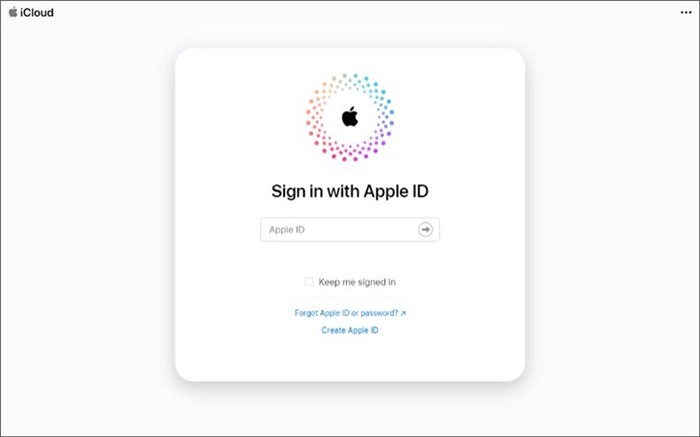Viewport: 700px width, 437px height.
Task: Enable the Keep me signed in checkbox
Action: click(x=308, y=282)
